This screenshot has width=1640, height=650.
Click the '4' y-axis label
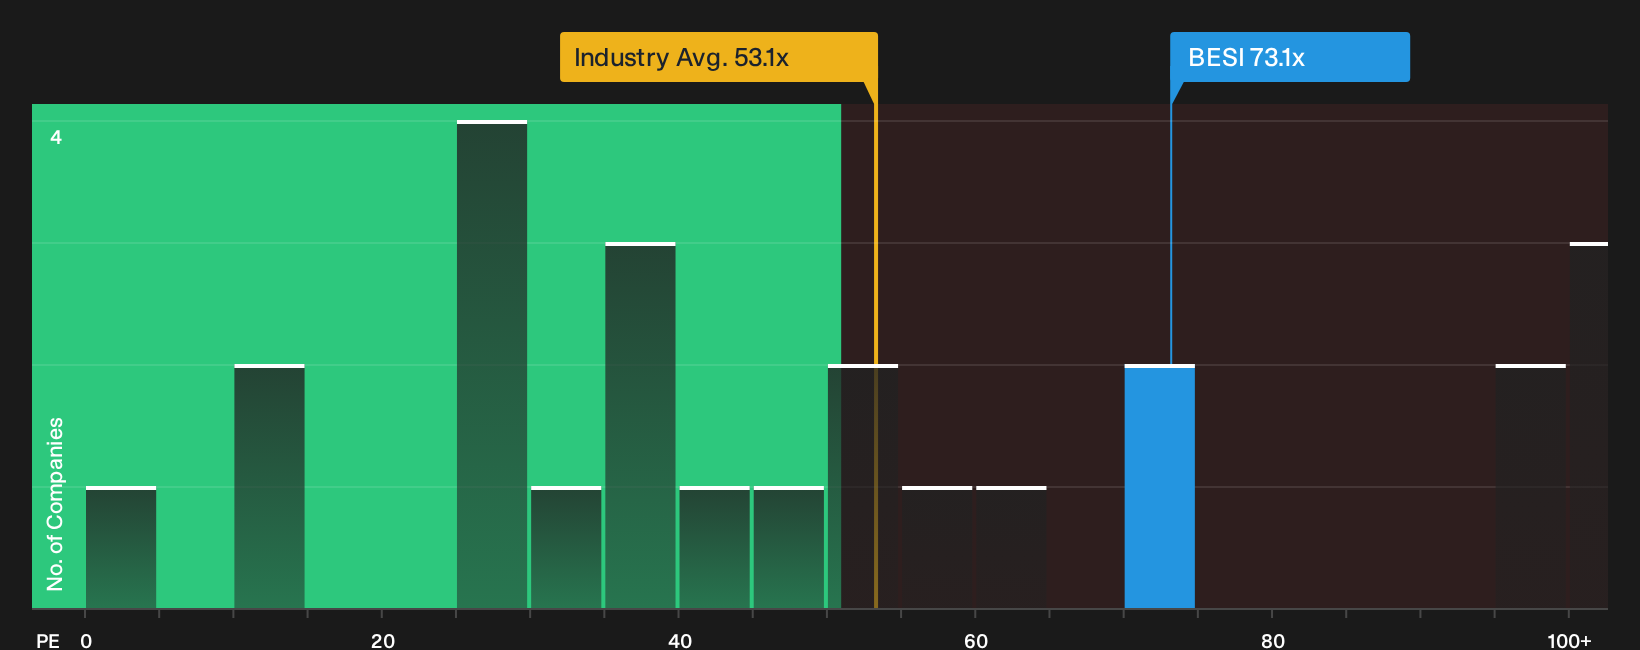coord(56,137)
